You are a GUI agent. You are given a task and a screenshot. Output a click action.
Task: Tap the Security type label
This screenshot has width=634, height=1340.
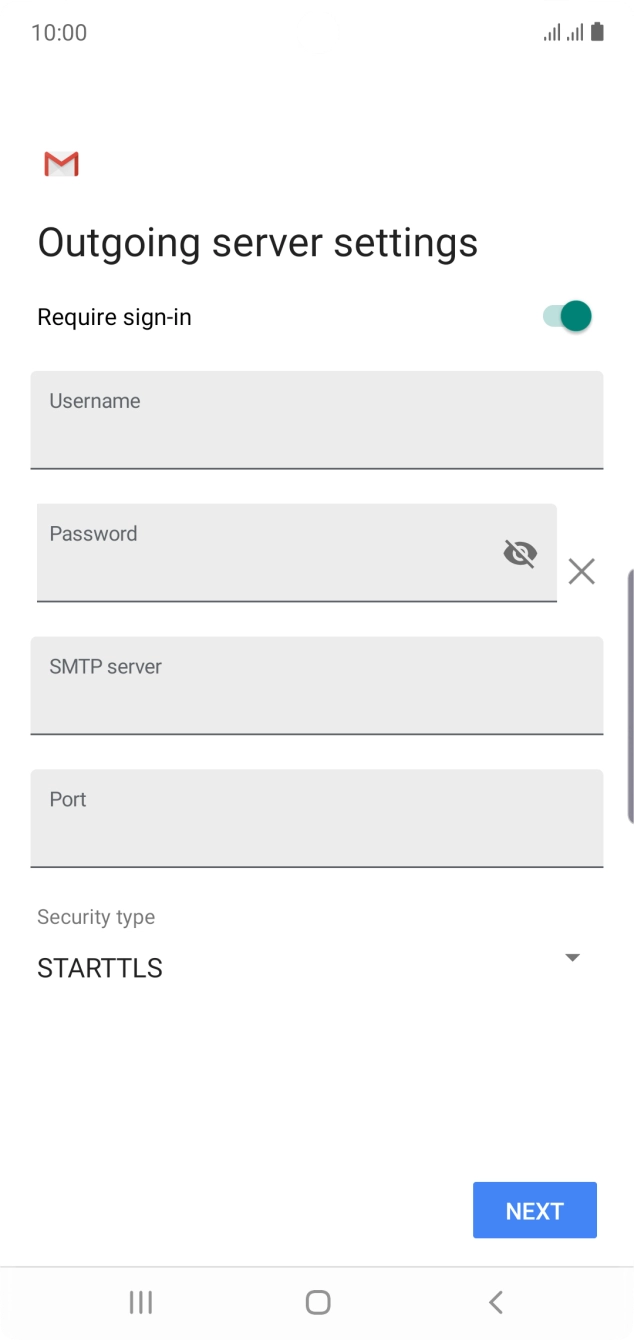[96, 917]
